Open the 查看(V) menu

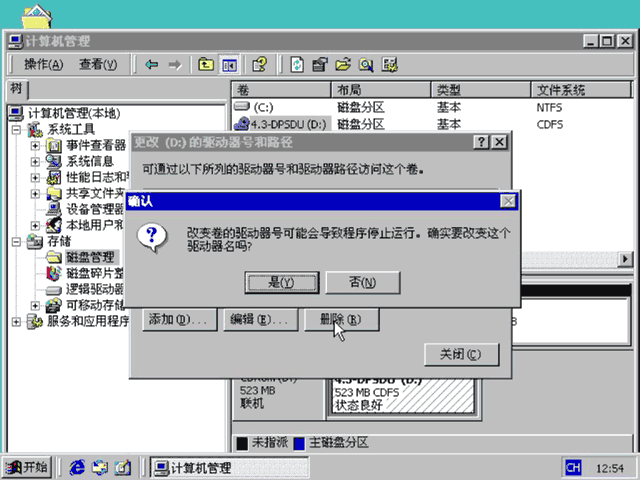[98, 64]
